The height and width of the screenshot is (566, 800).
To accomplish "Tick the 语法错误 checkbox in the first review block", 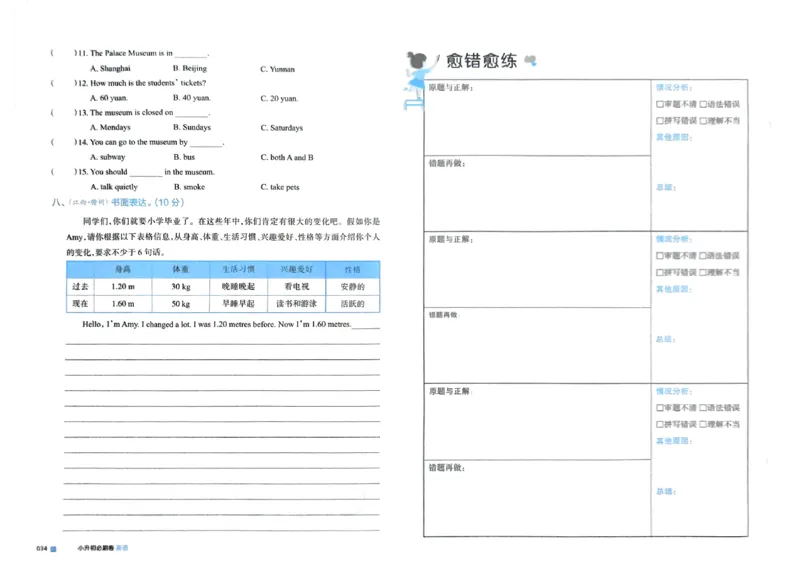I will coord(703,104).
